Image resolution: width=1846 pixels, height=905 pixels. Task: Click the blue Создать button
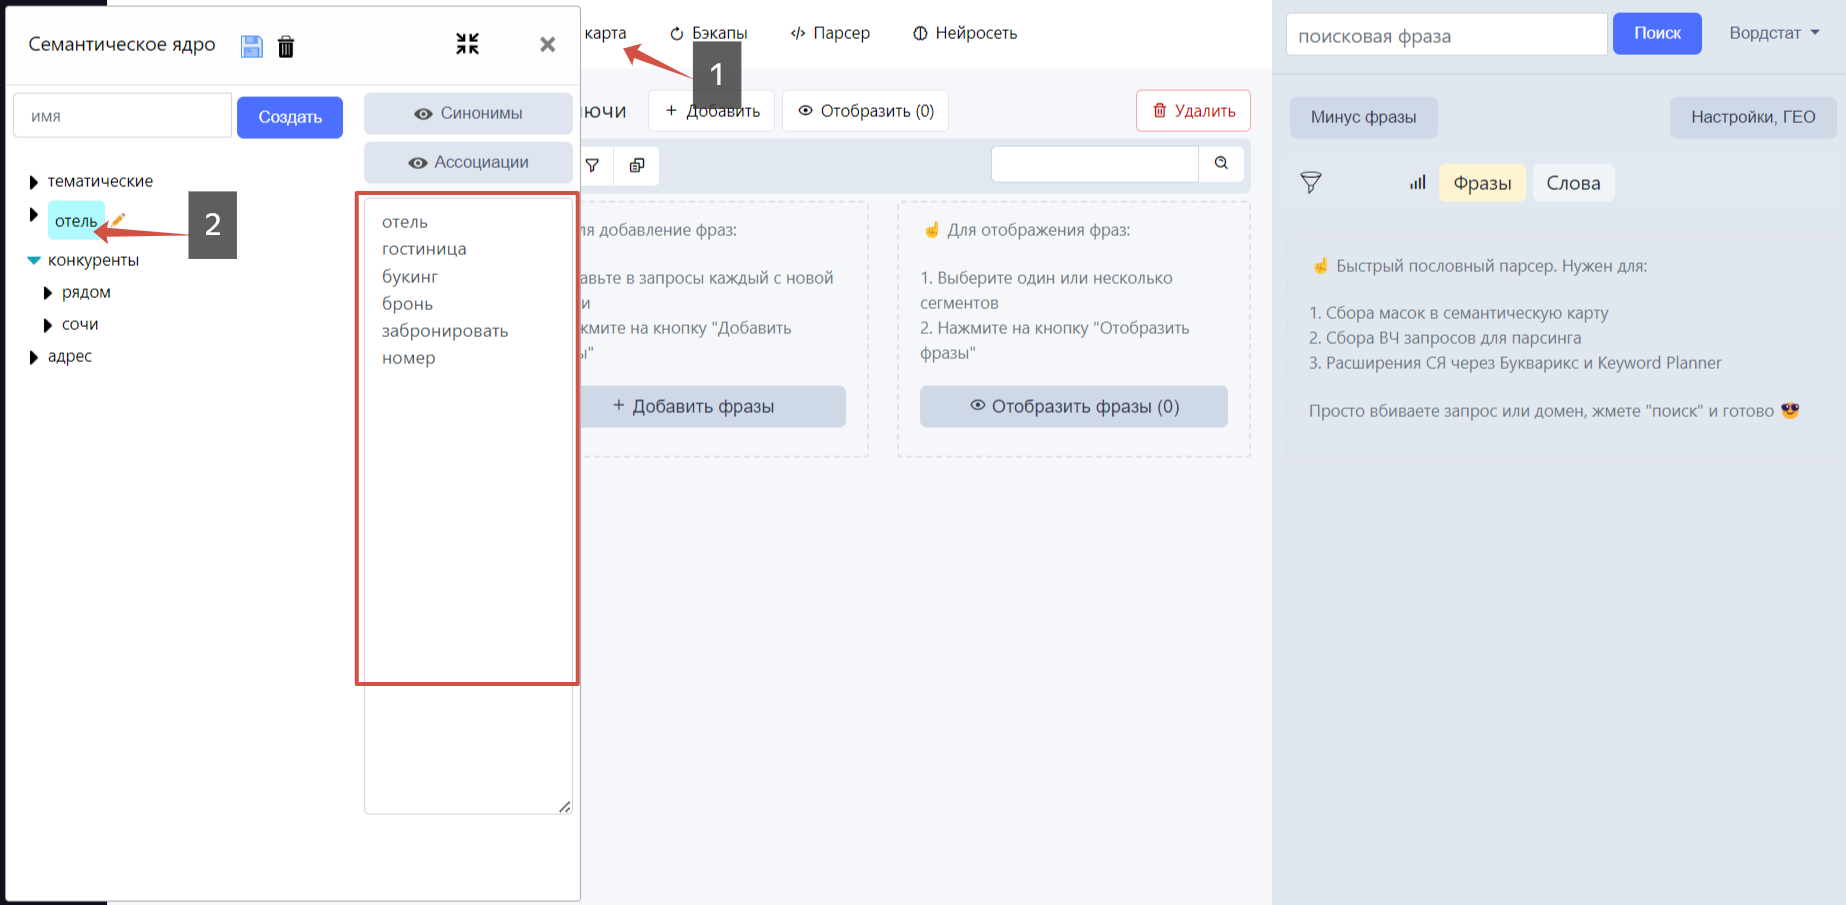[x=290, y=117]
